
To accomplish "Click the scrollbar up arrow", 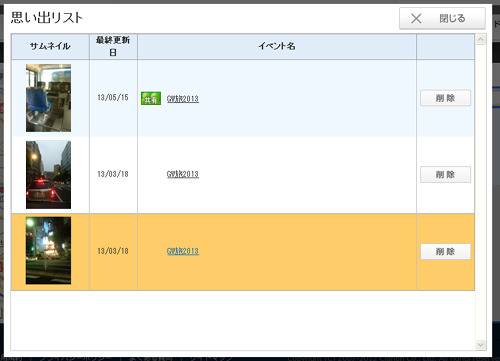I will (x=480, y=40).
